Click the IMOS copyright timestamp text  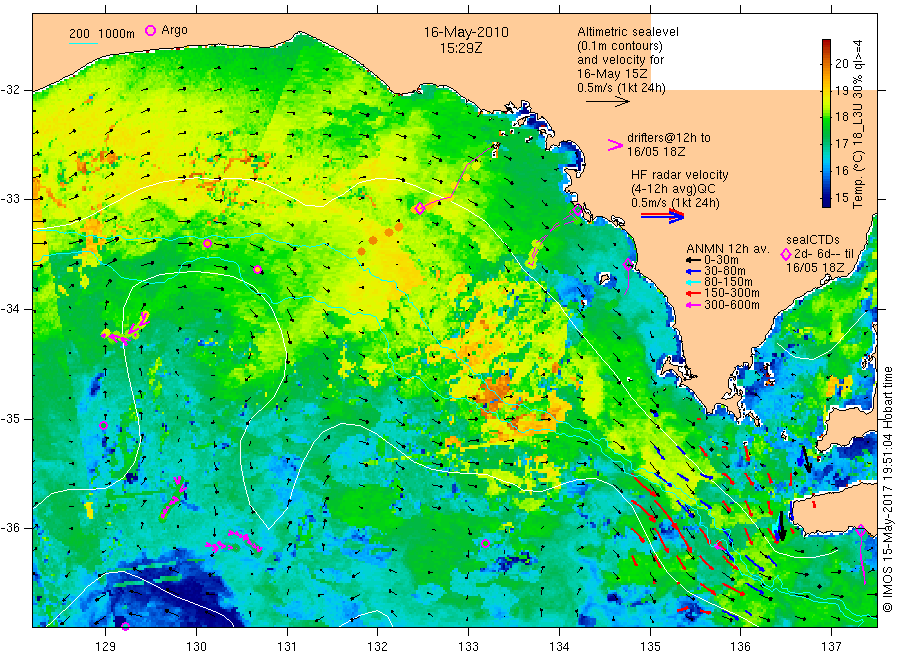tap(887, 490)
